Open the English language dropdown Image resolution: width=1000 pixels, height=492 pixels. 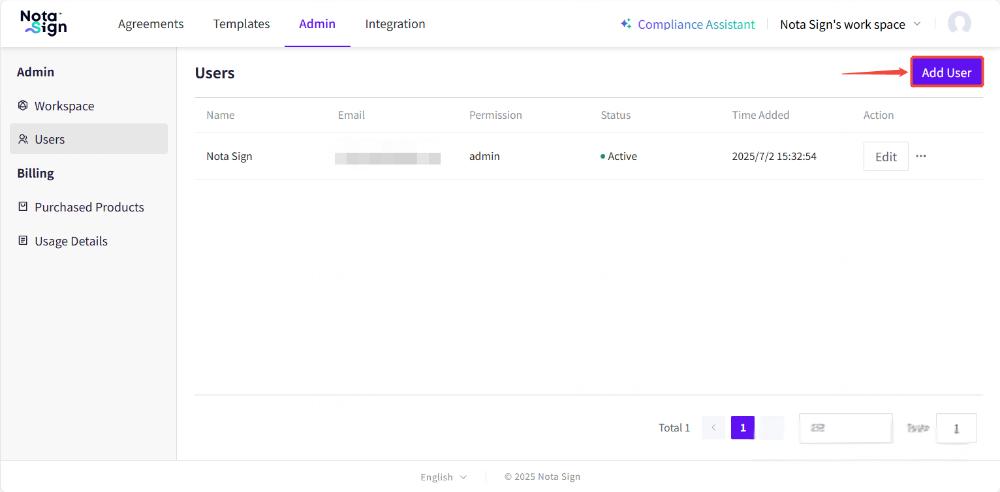click(x=443, y=477)
